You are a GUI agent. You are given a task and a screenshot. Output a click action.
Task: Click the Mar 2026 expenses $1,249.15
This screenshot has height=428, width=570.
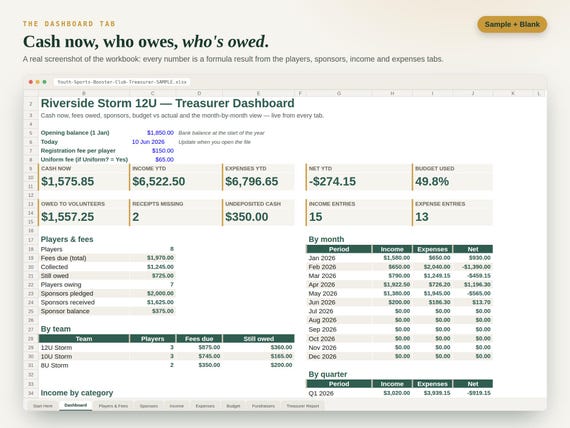(437, 276)
